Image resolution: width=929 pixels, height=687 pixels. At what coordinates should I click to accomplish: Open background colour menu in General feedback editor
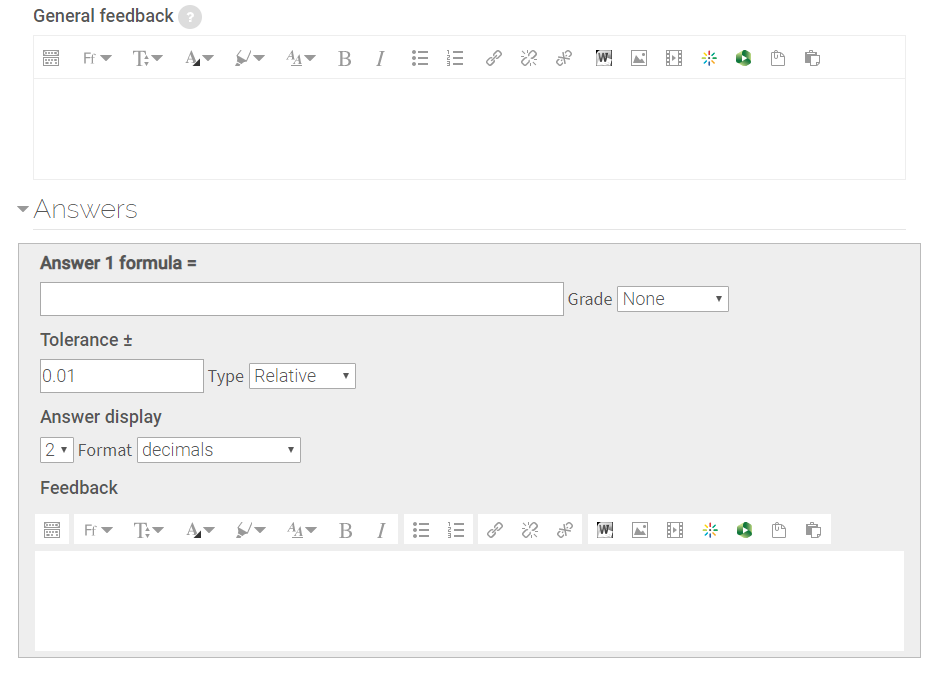(249, 58)
